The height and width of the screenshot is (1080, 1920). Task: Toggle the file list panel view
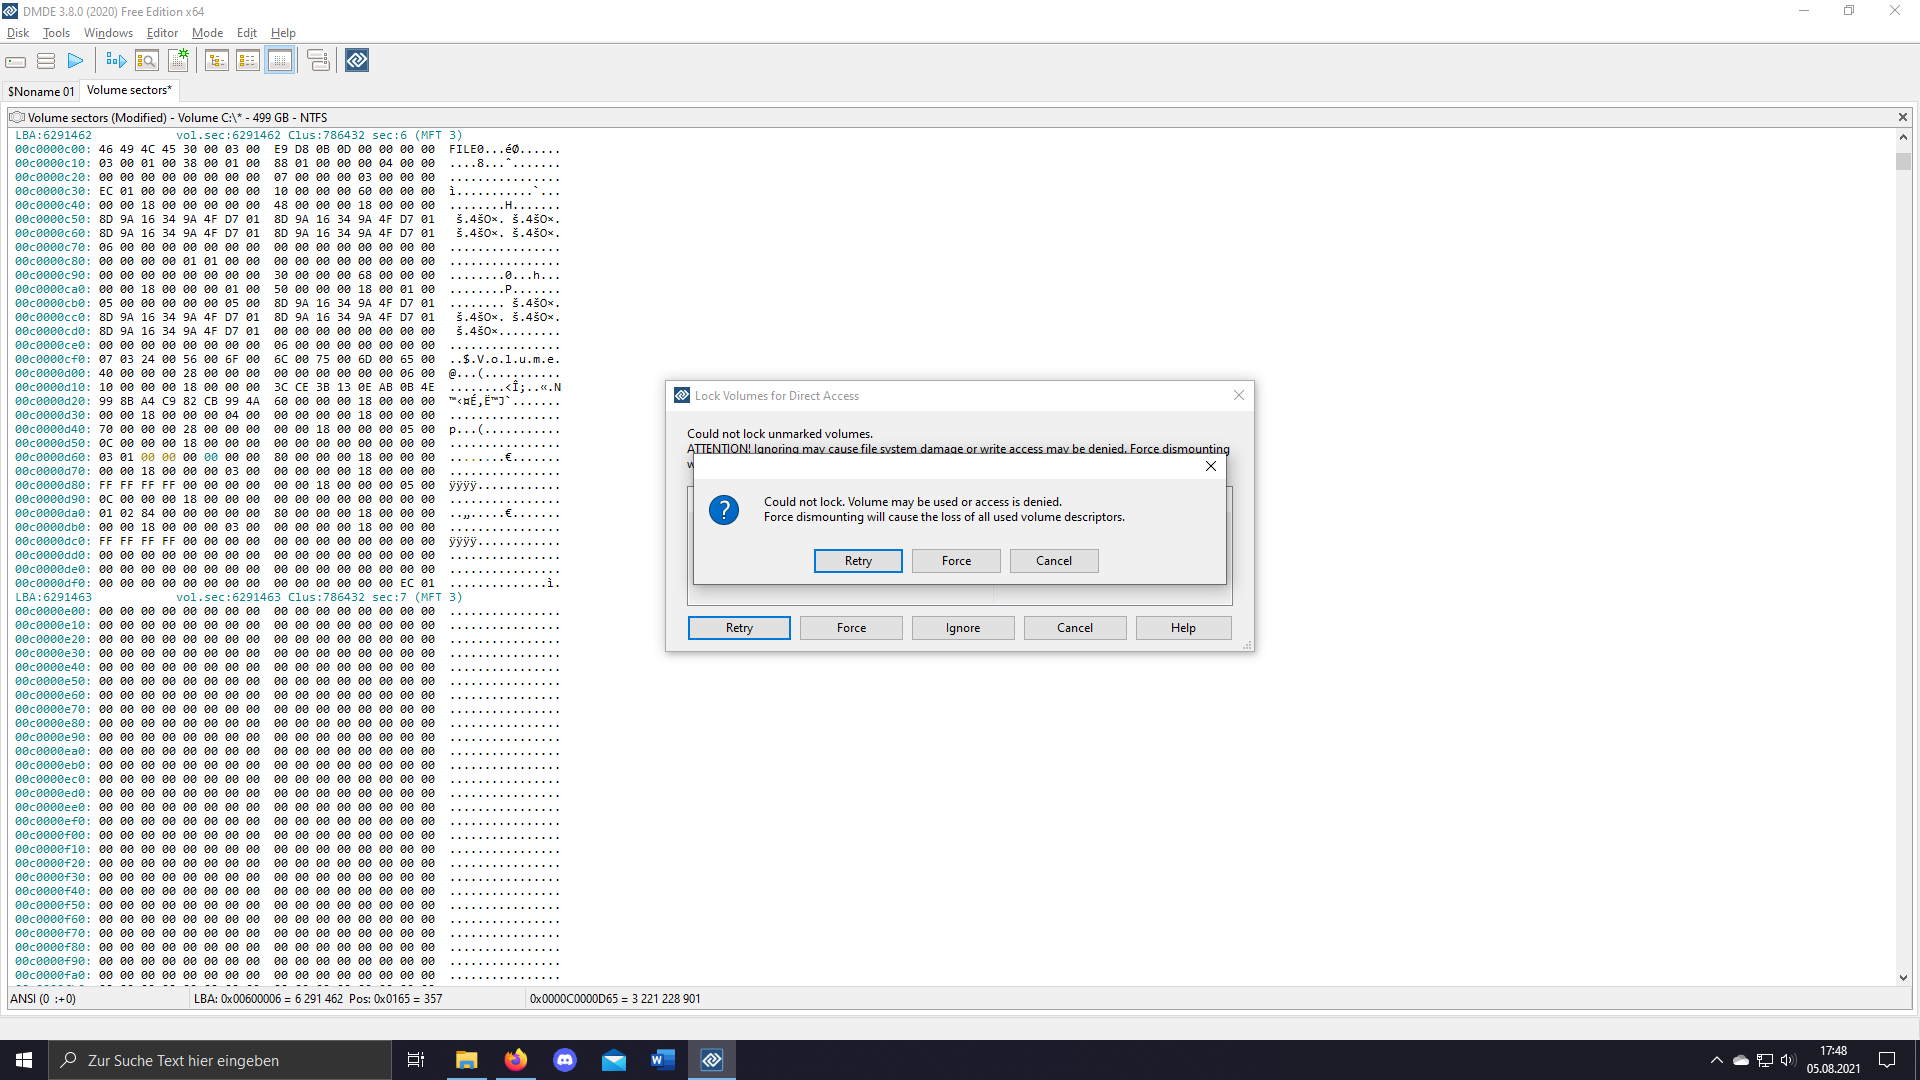coord(248,60)
